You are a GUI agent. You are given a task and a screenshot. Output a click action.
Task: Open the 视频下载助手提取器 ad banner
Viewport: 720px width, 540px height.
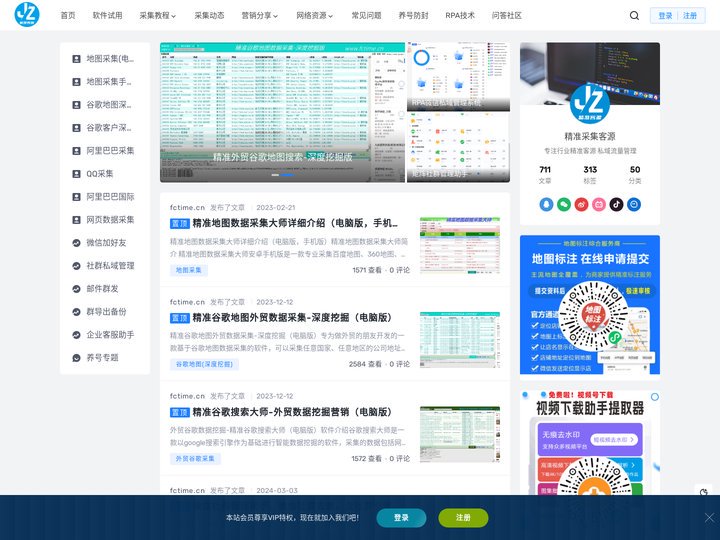click(x=590, y=442)
